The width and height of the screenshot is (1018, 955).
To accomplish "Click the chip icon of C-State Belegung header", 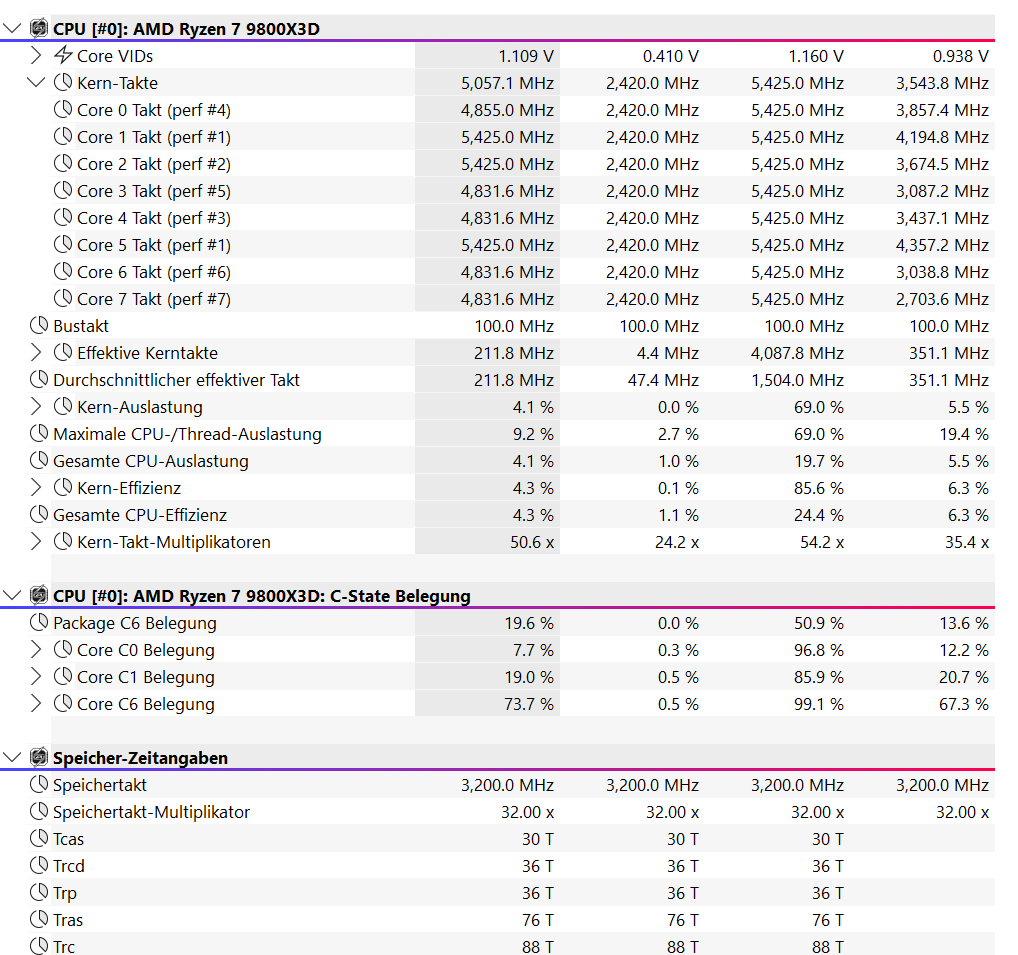I will [x=39, y=595].
